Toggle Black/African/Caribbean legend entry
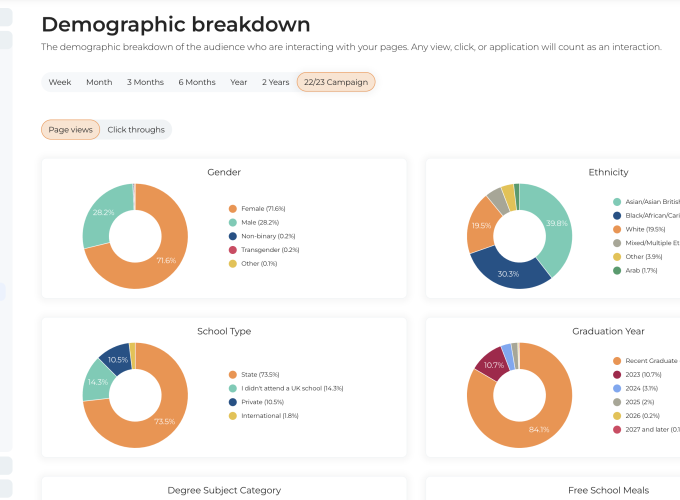 (x=646, y=216)
